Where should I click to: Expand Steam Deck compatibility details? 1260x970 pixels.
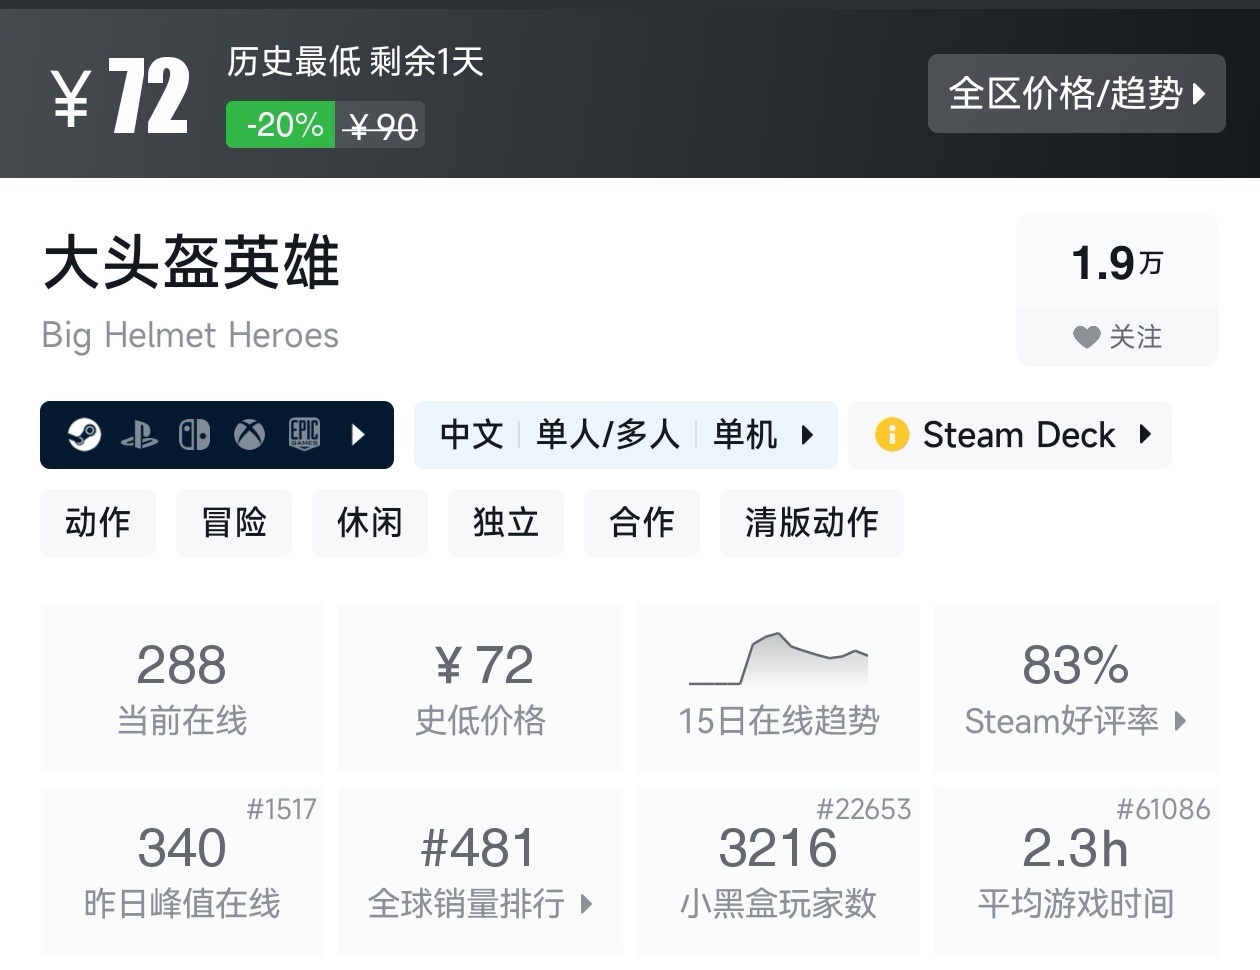[x=1145, y=435]
